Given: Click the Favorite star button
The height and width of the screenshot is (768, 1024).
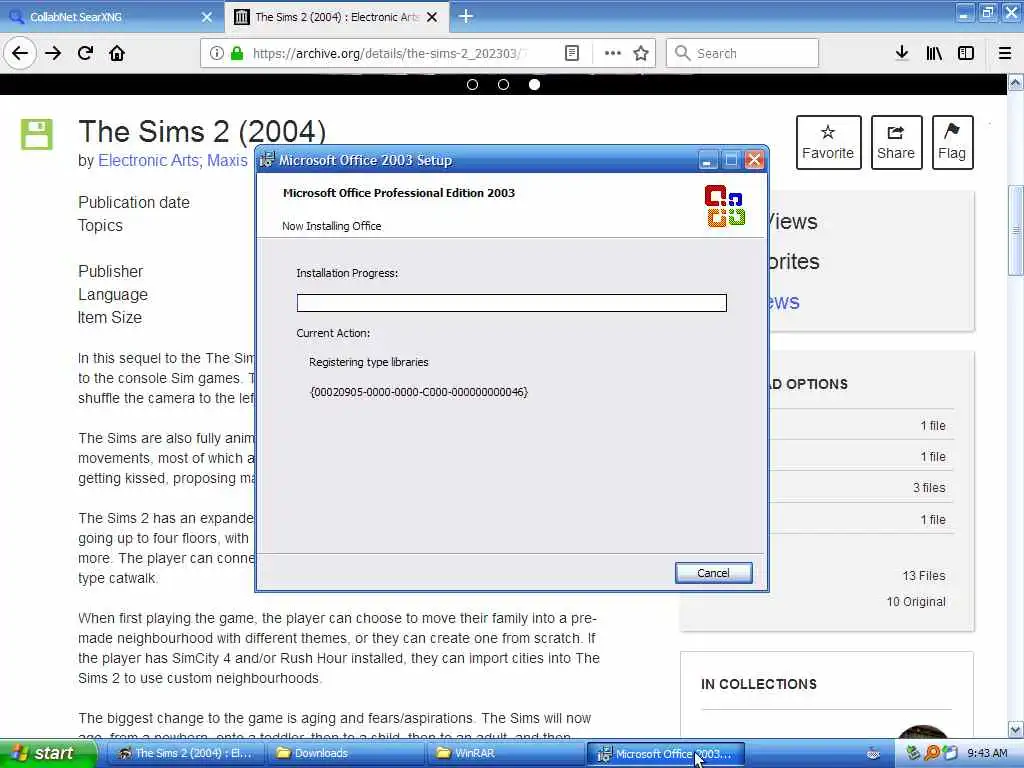Looking at the screenshot, I should (828, 142).
